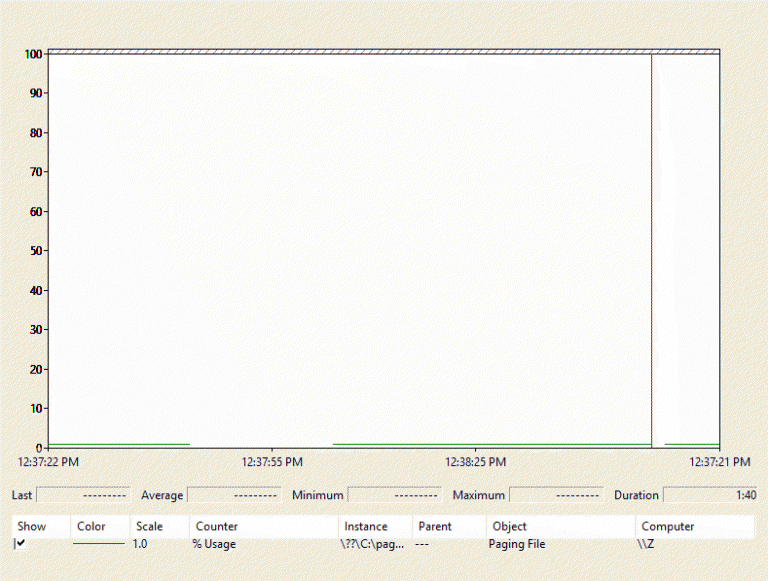Sort by the Show column header
The image size is (768, 581).
click(32, 526)
